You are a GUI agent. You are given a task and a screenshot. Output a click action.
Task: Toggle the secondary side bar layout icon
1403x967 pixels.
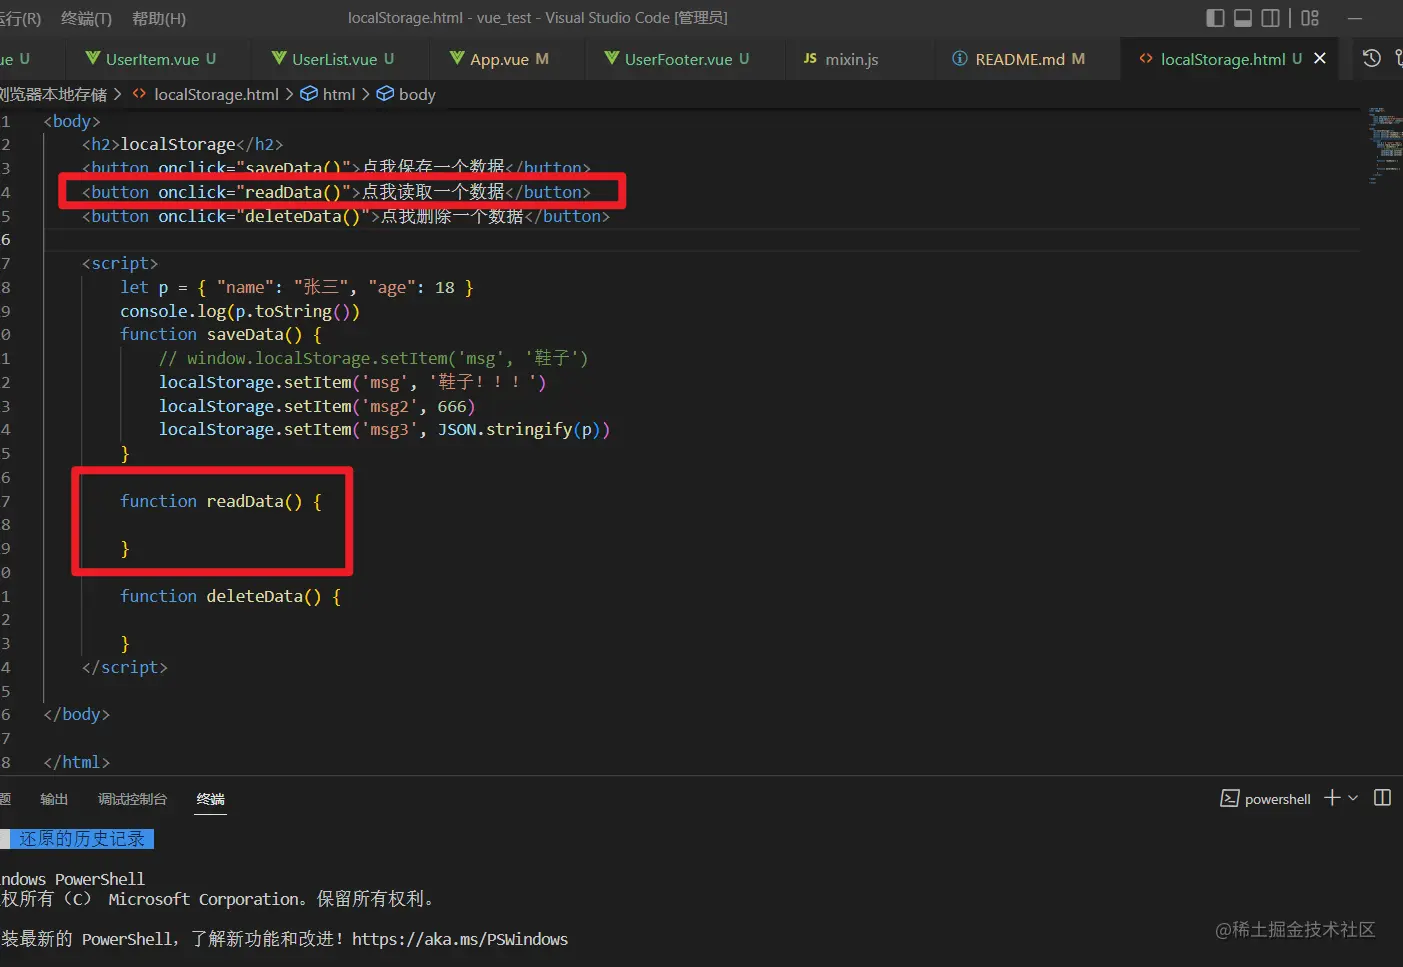(1271, 18)
